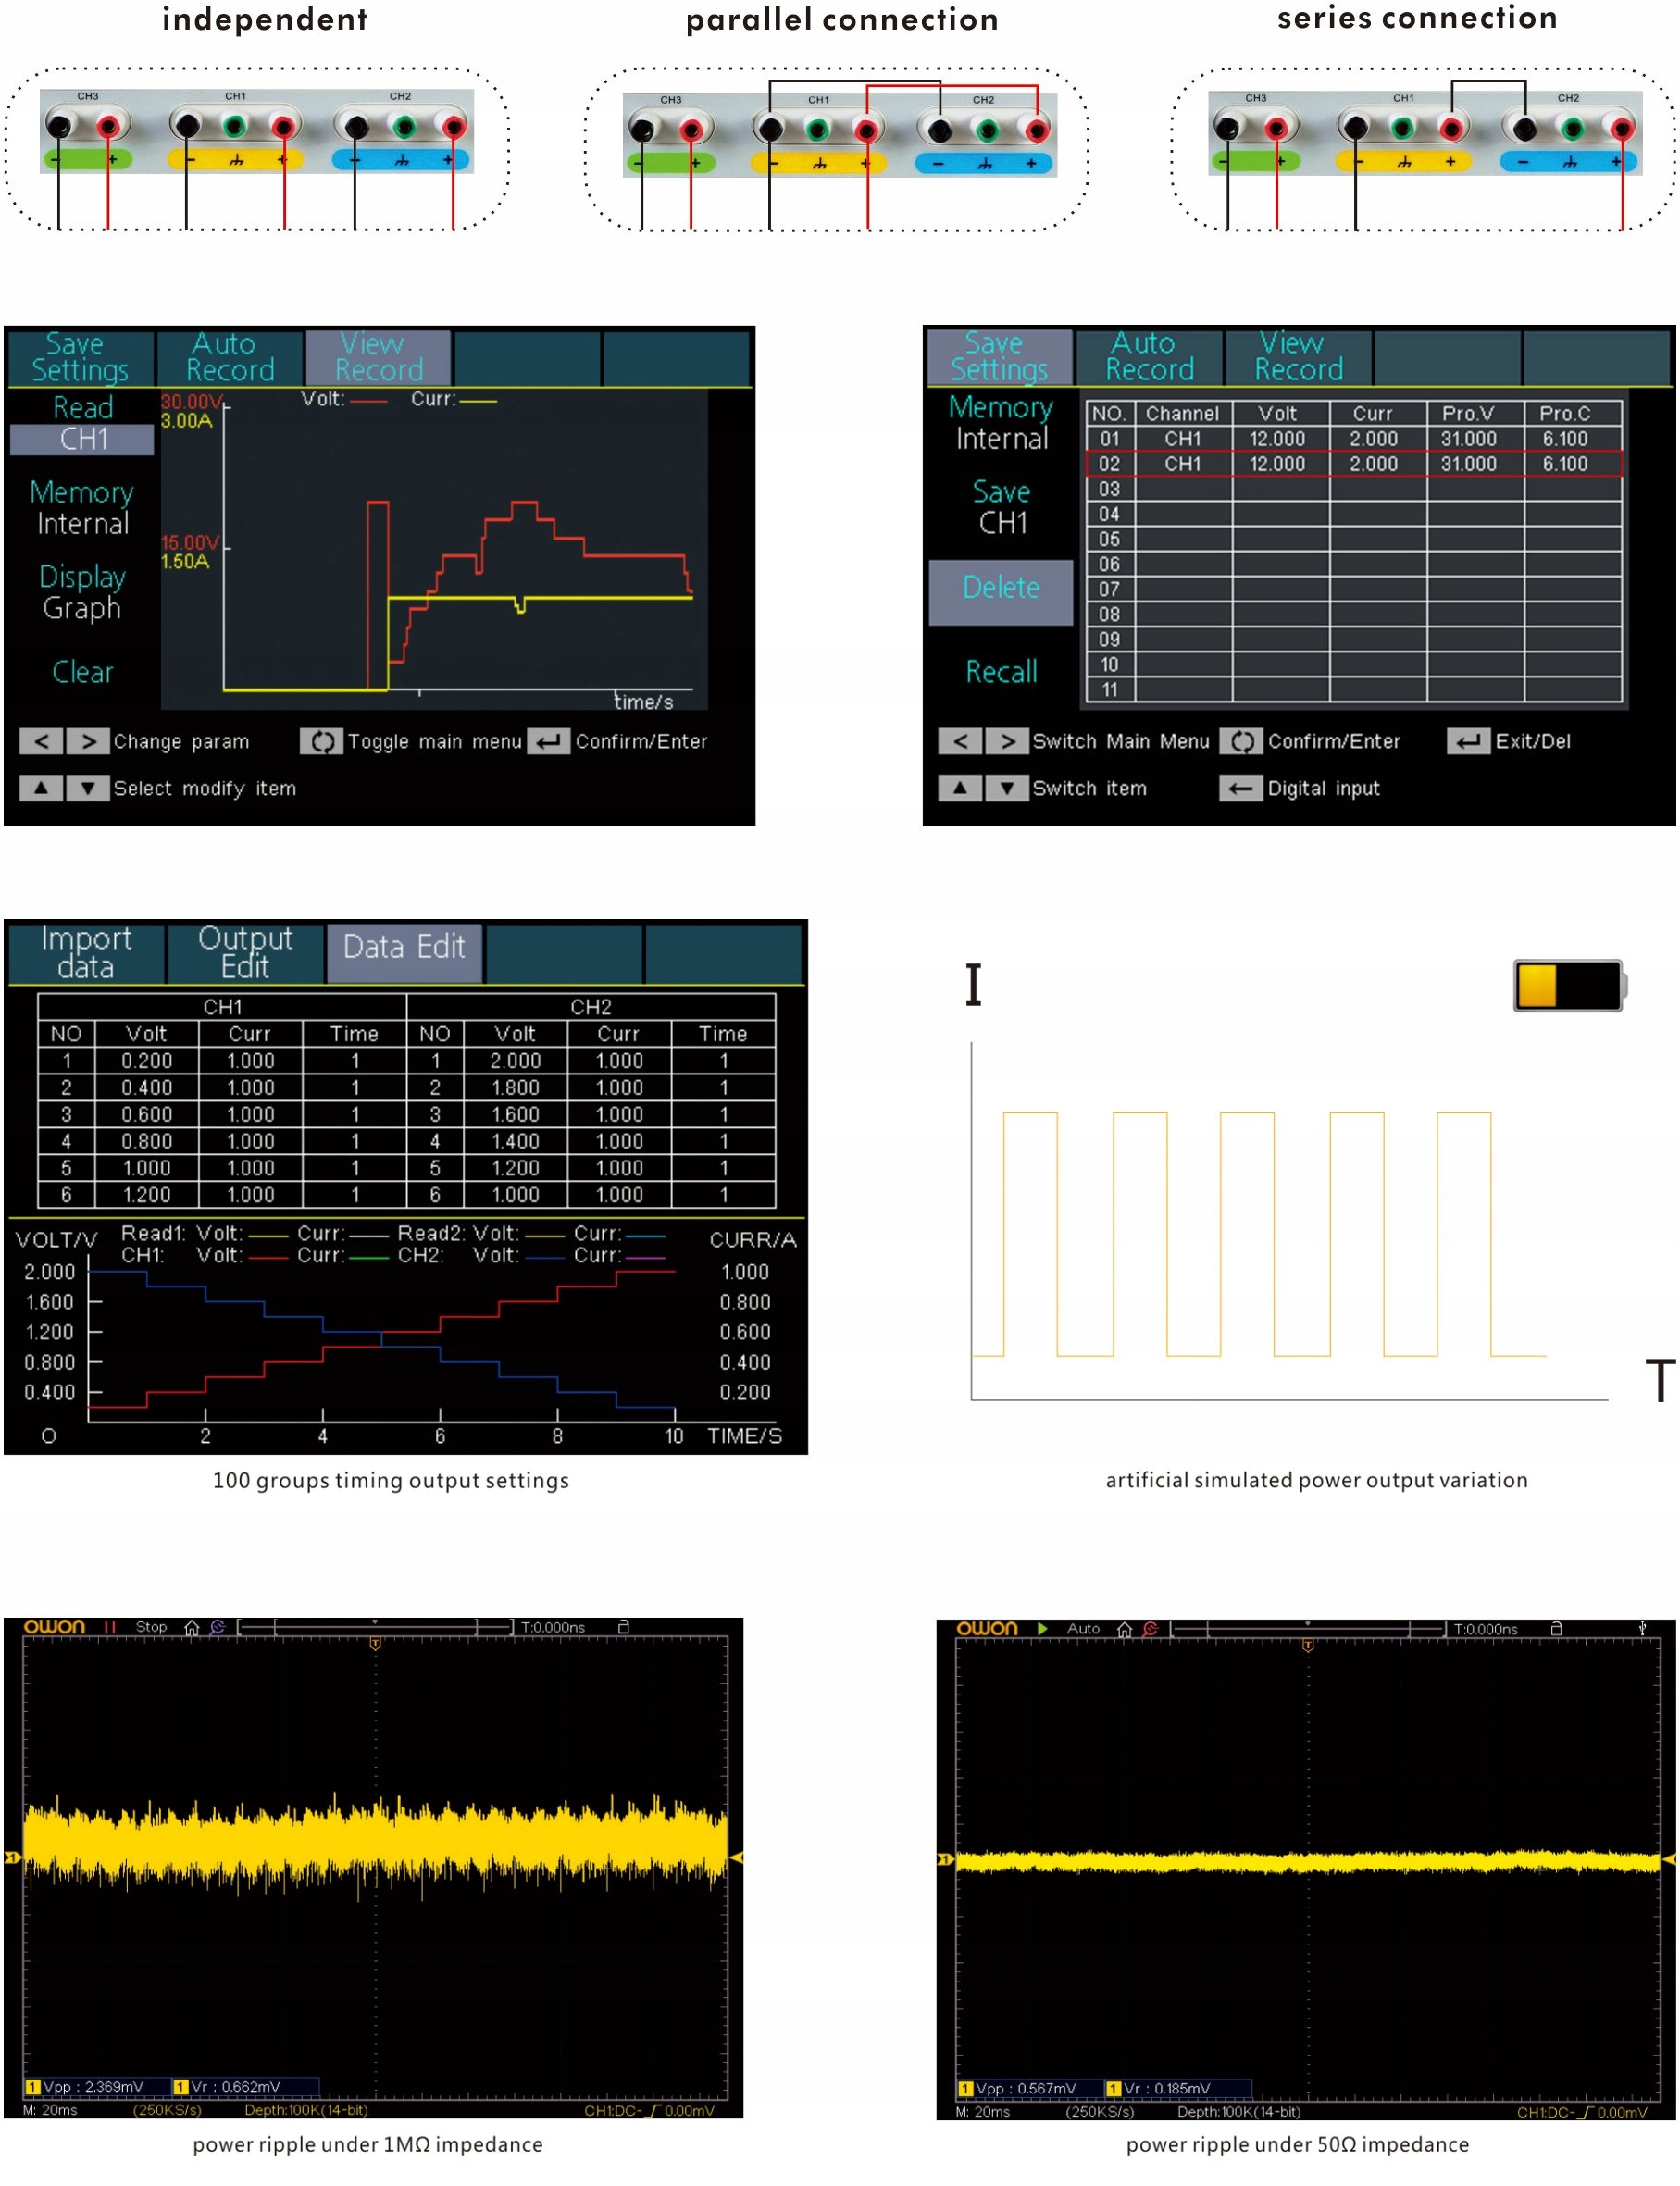
Task: Click the CH2 Volt cell showing 1.400
Action: point(515,1142)
